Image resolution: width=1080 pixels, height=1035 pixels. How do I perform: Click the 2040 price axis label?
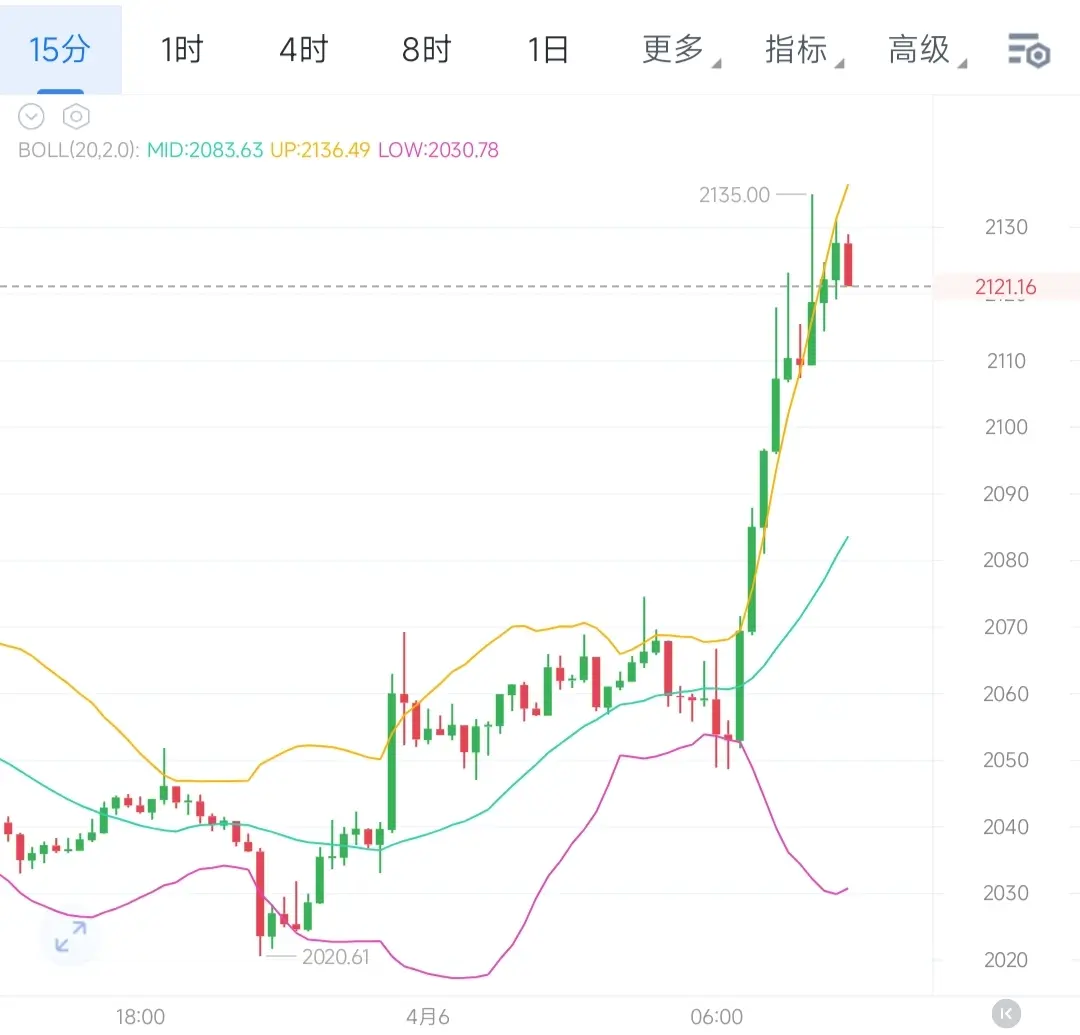pos(1006,826)
